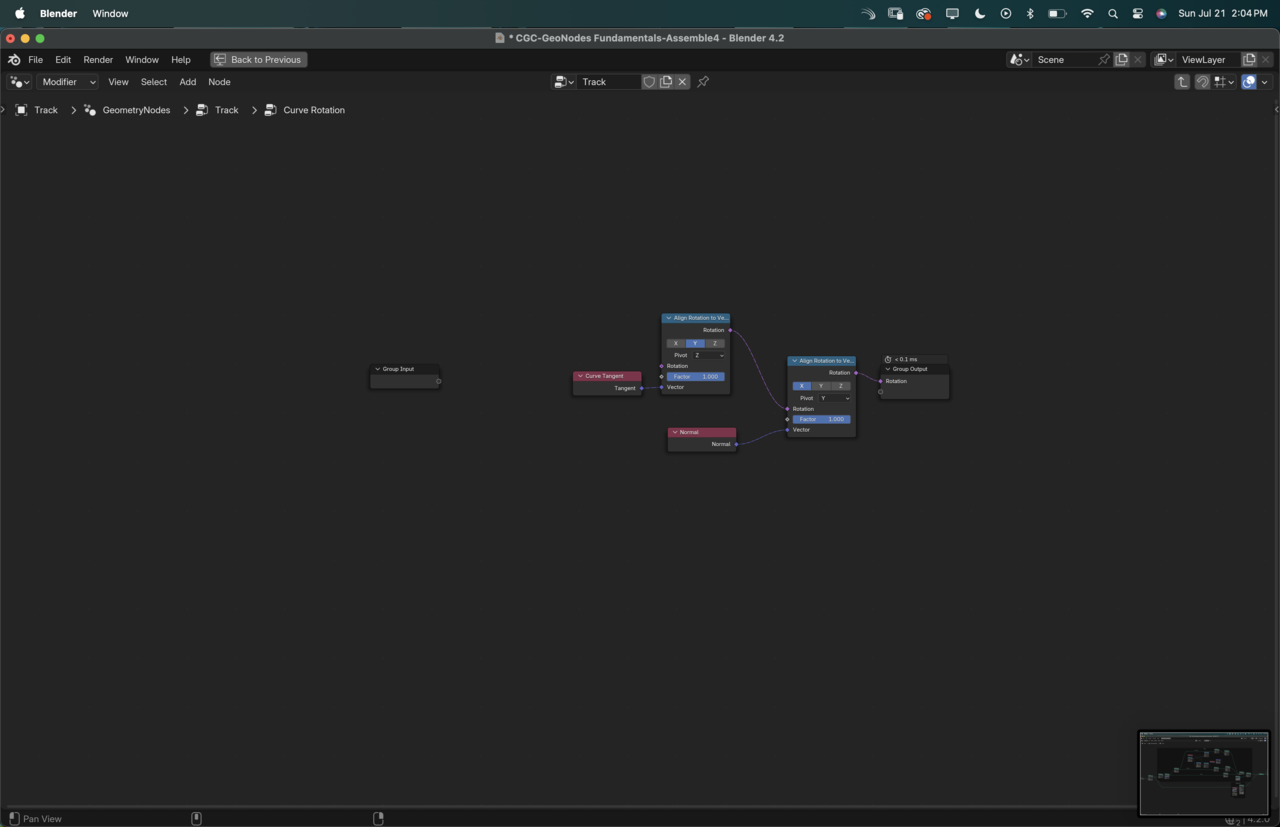The height and width of the screenshot is (827, 1280).
Task: Toggle the node tree pin icon
Action: coord(704,82)
